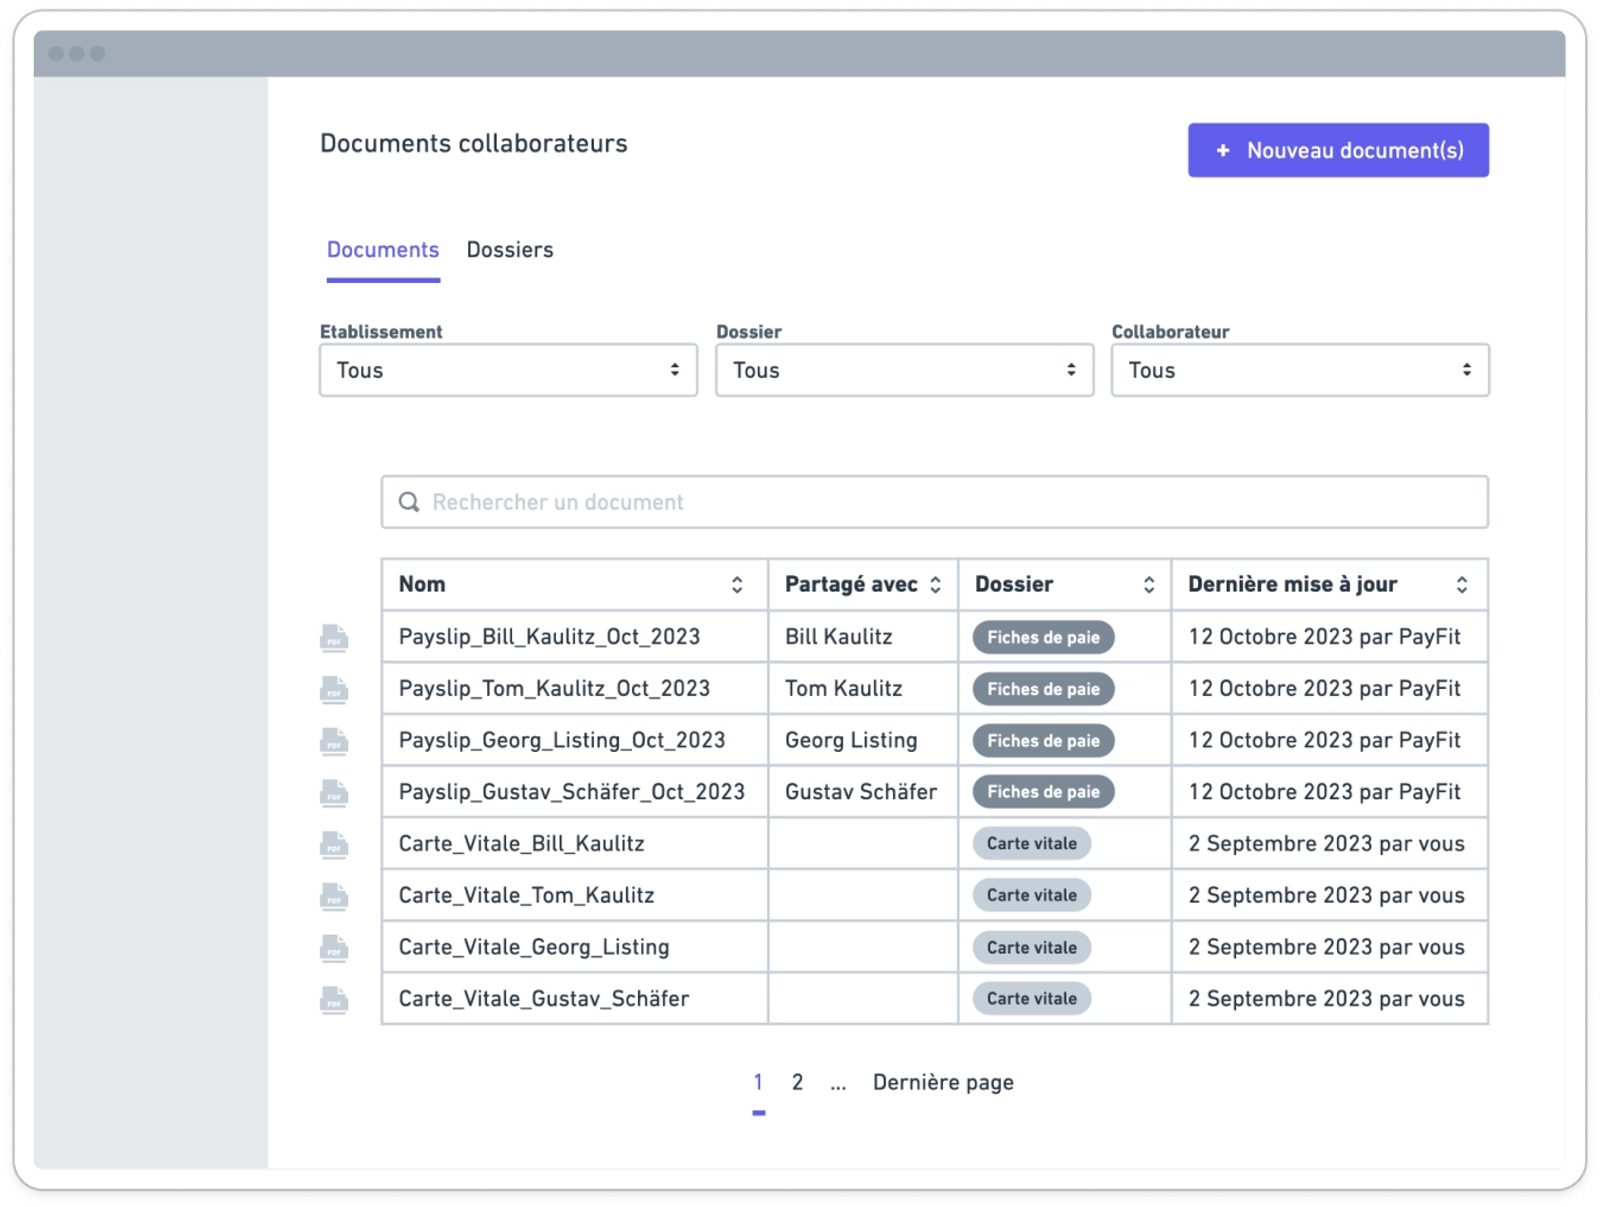Sort by Dernière mise à jour arrows
This screenshot has height=1207, width=1600.
1462,585
